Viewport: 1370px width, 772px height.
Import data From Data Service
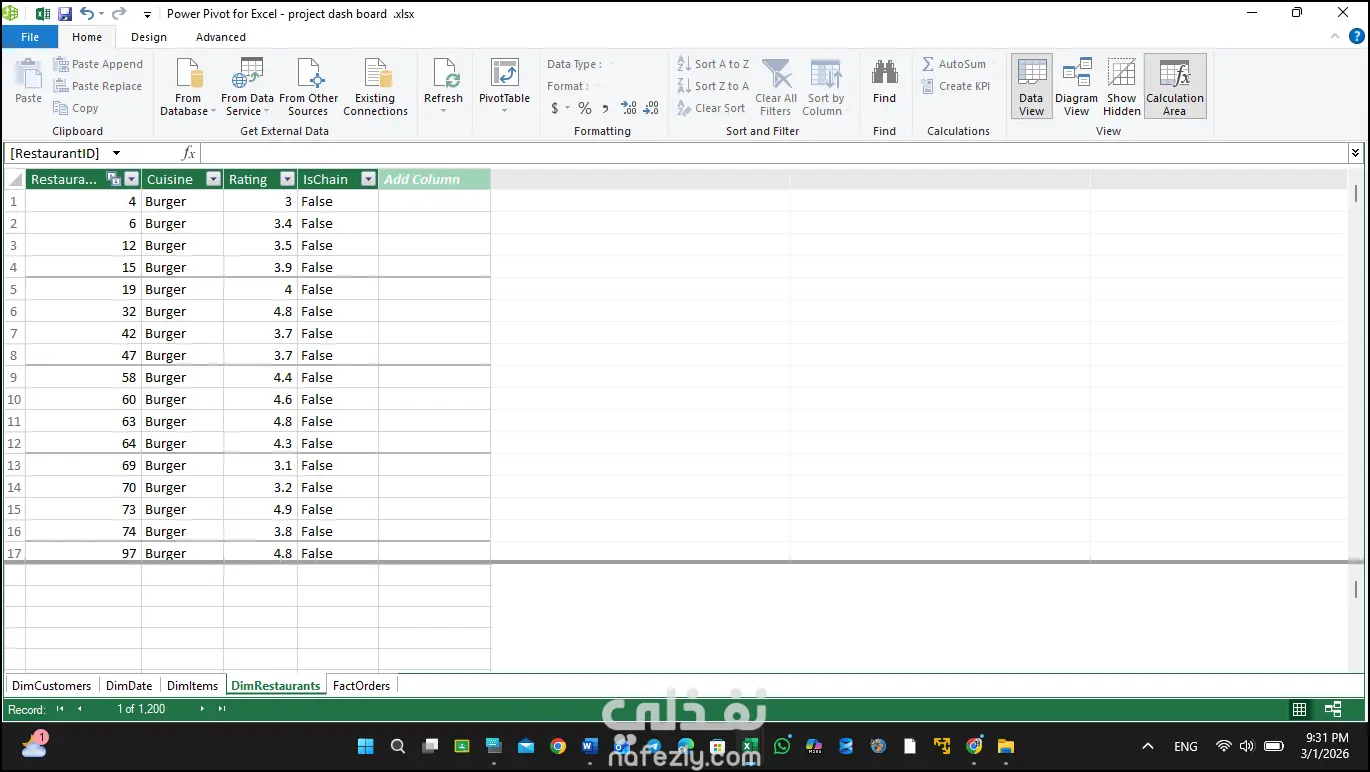pos(247,87)
